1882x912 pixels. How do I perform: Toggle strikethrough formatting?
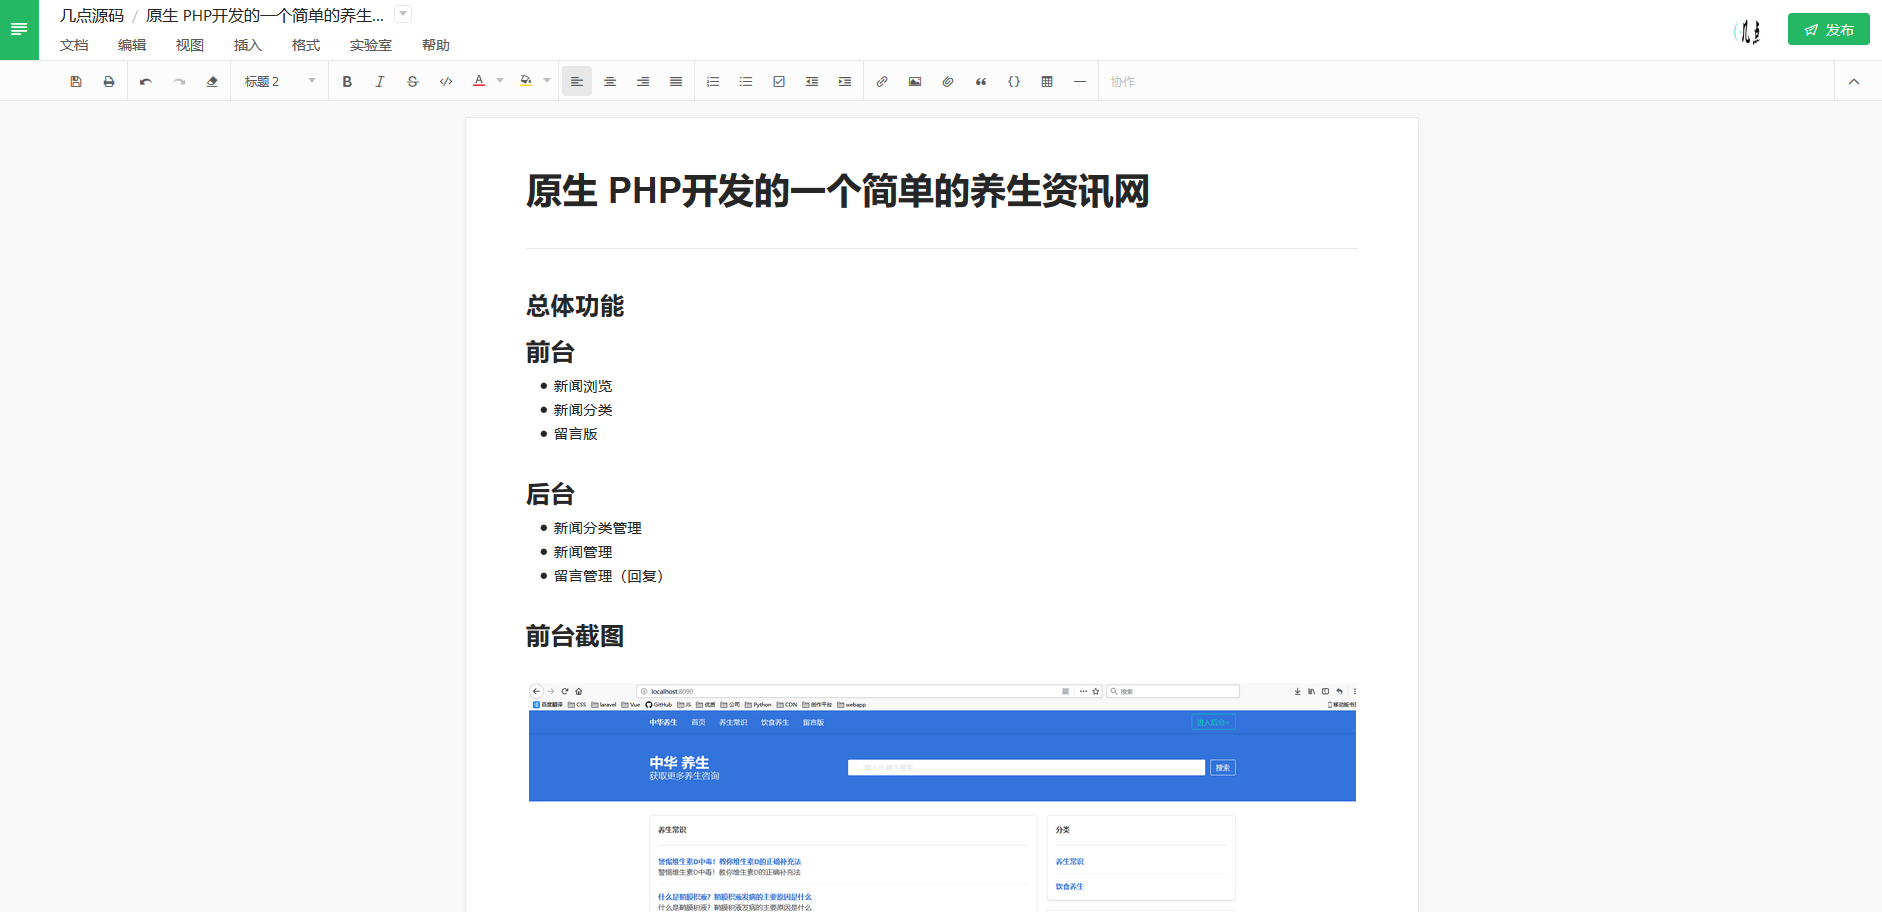(413, 82)
